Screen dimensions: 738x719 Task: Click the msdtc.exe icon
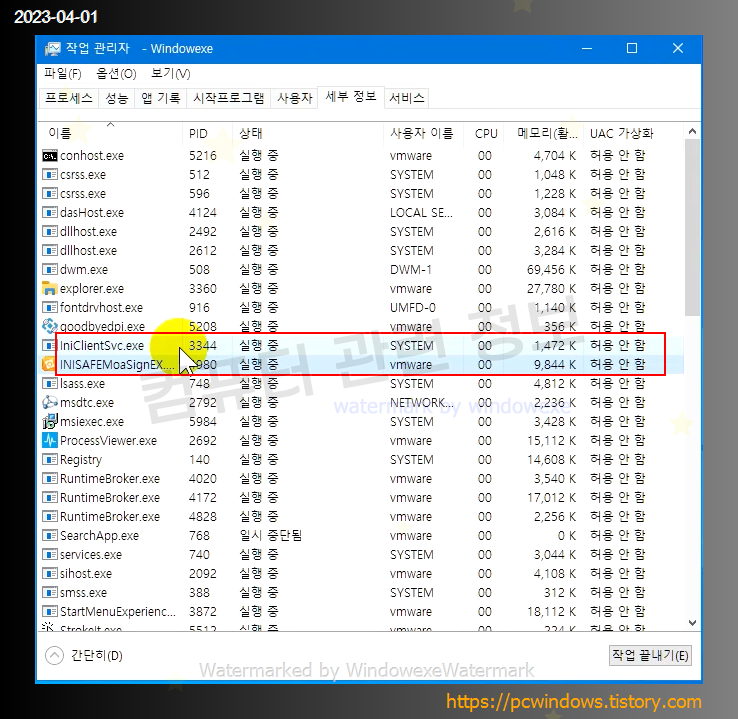[49, 403]
